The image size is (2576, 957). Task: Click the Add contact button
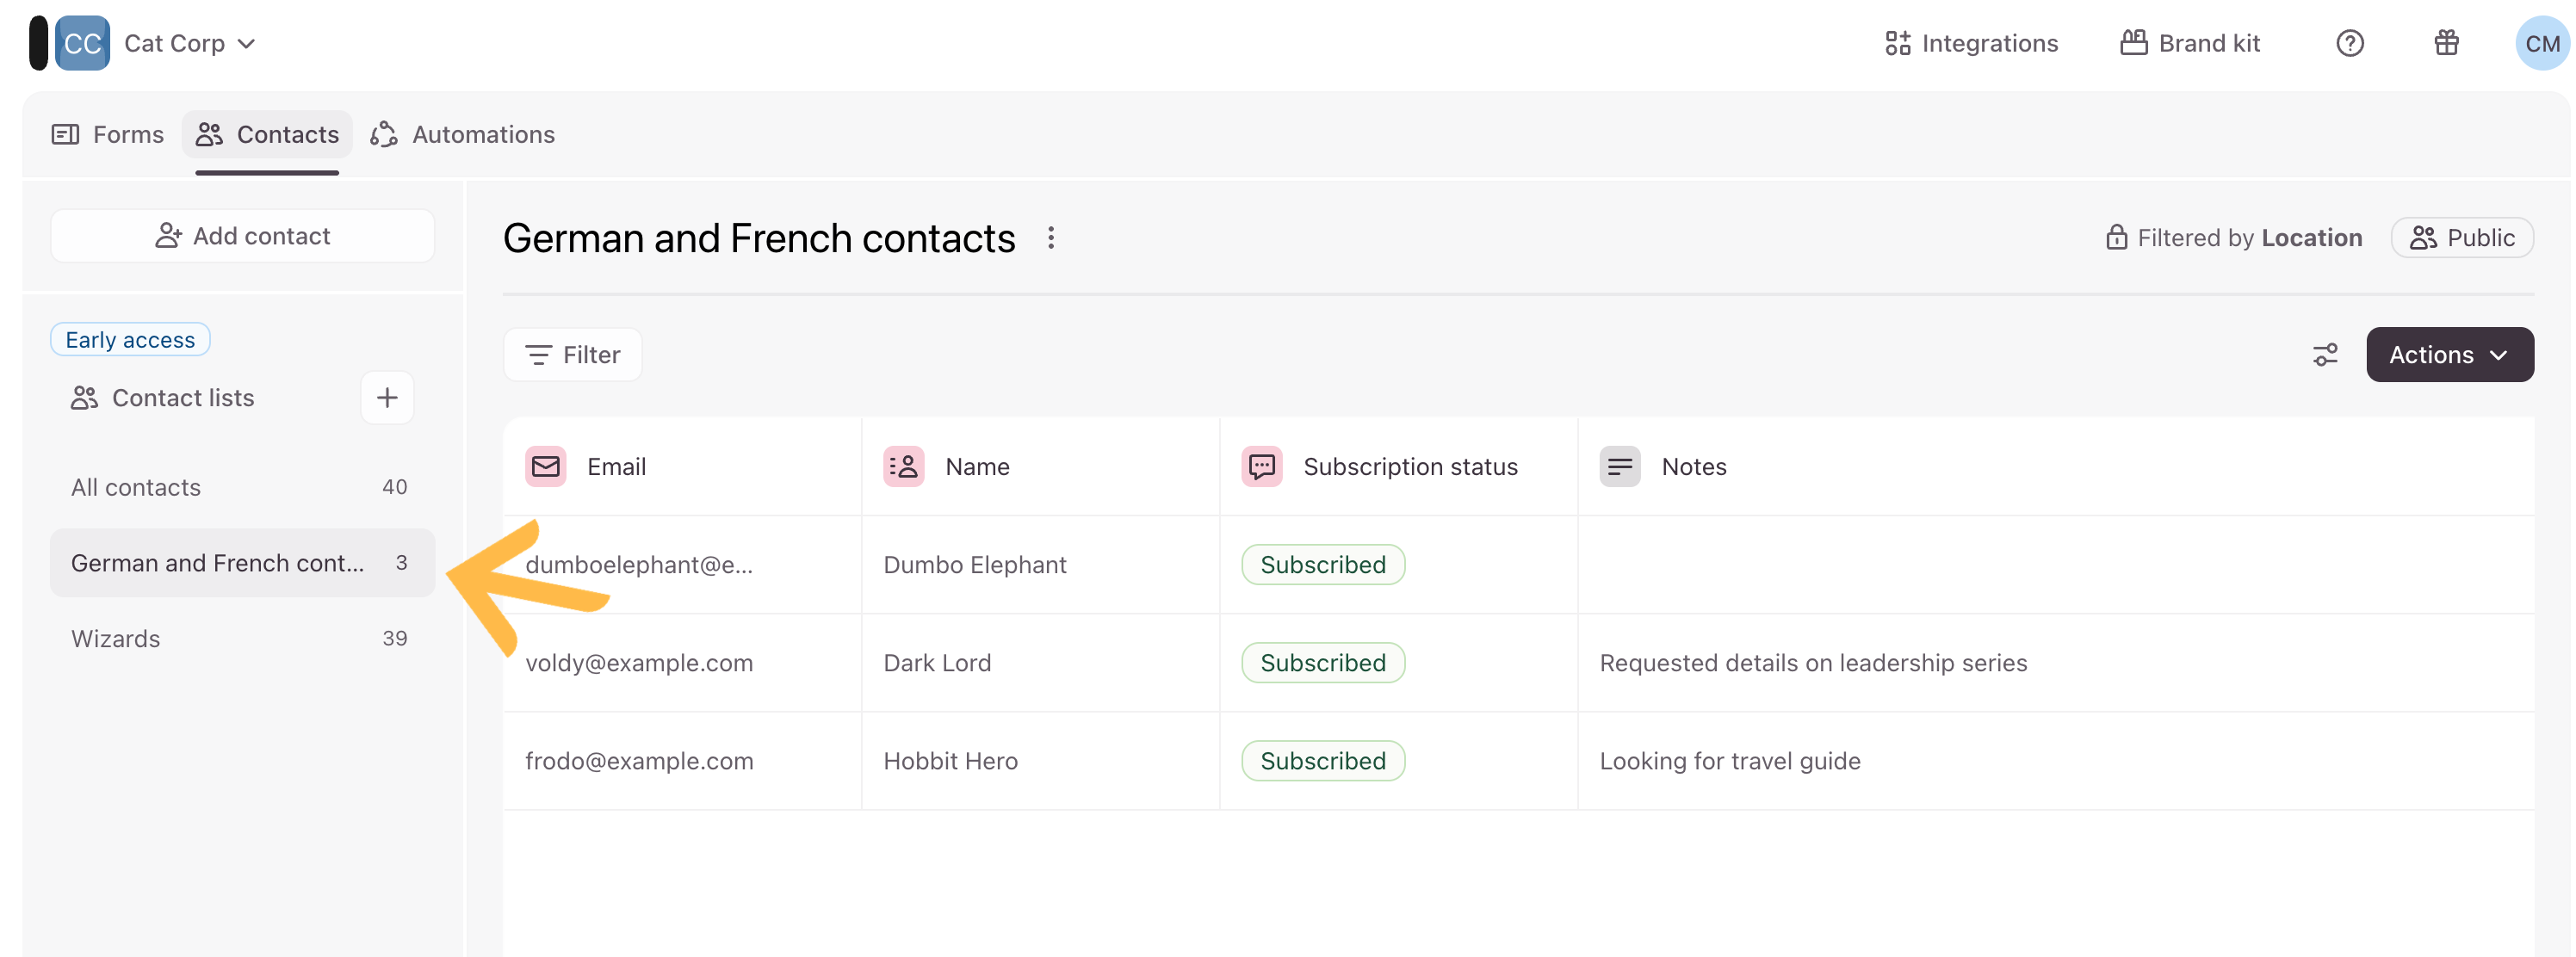[242, 236]
